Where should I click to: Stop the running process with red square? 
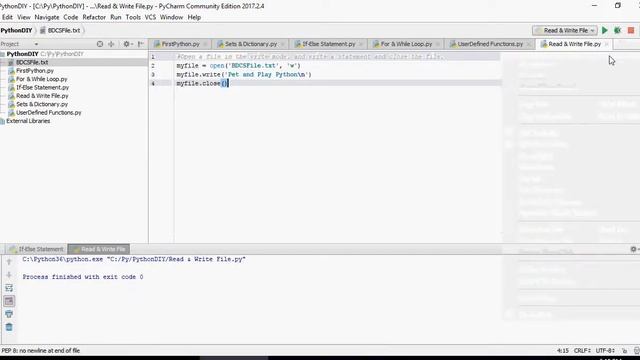click(x=631, y=31)
